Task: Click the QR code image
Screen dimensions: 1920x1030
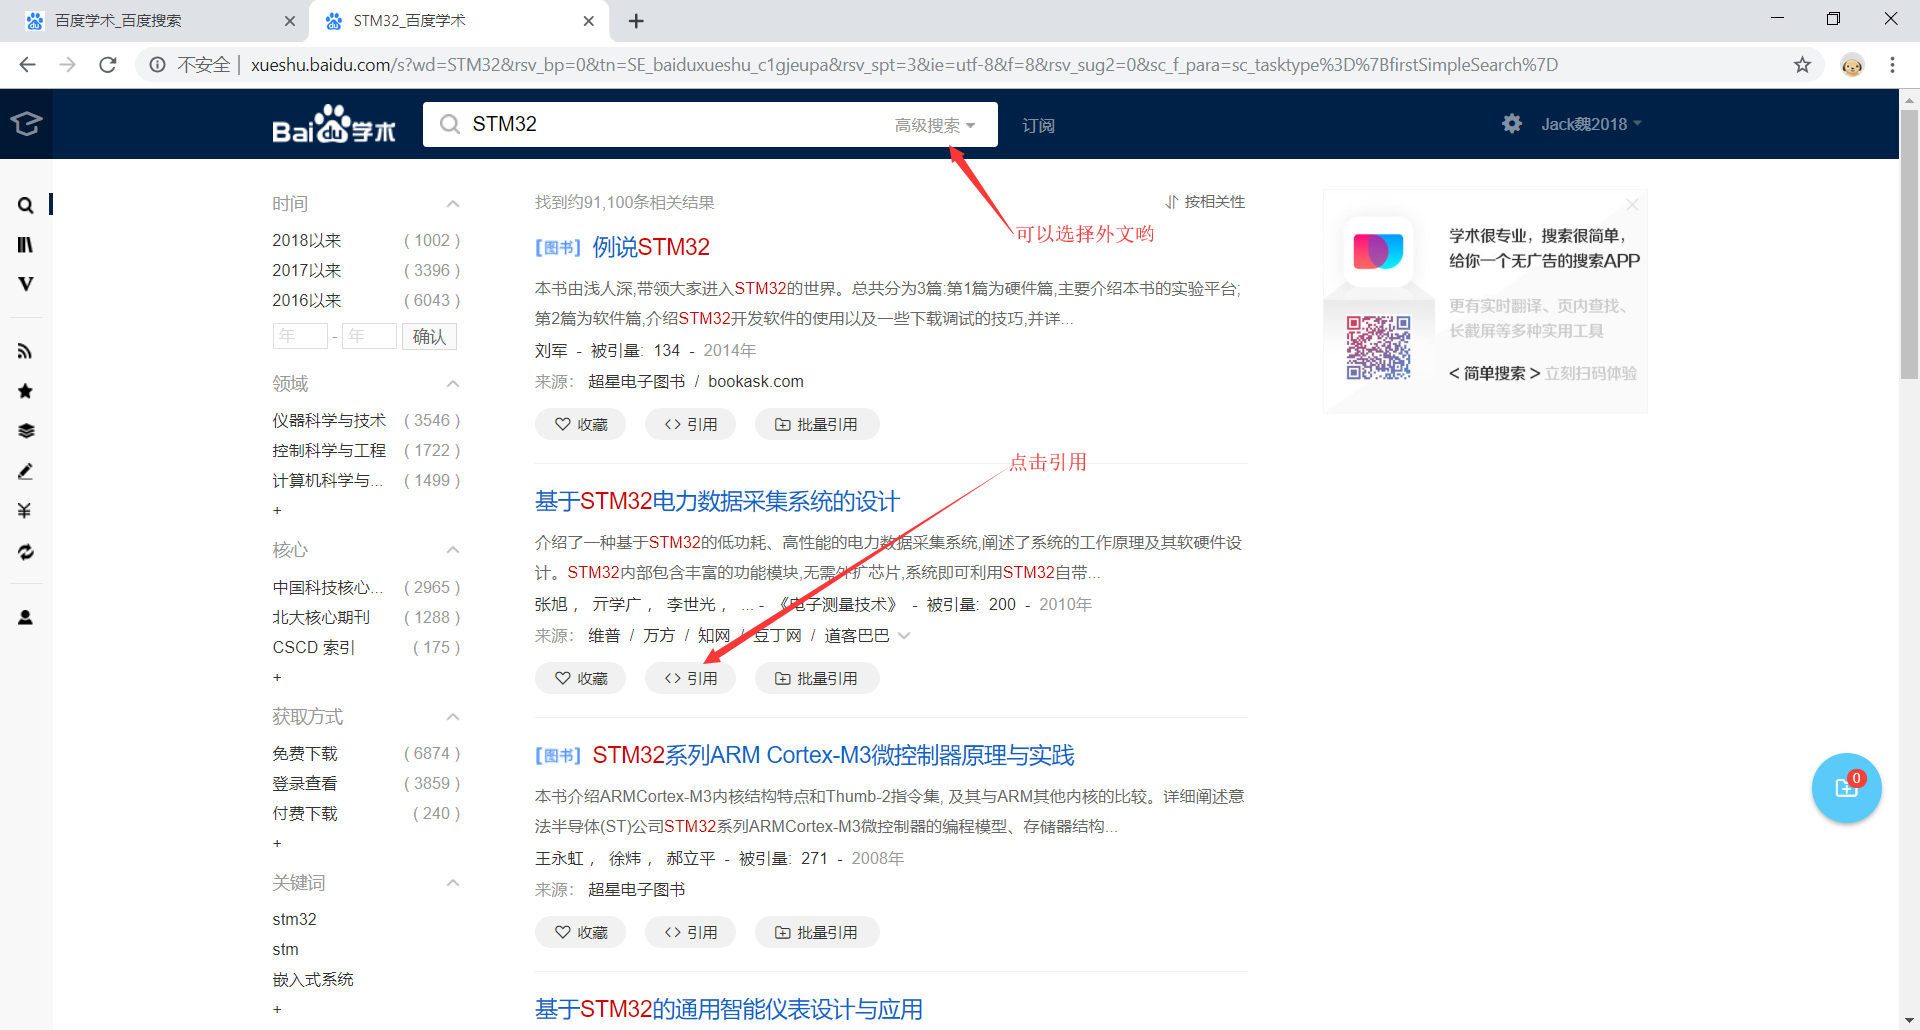Action: (x=1378, y=348)
